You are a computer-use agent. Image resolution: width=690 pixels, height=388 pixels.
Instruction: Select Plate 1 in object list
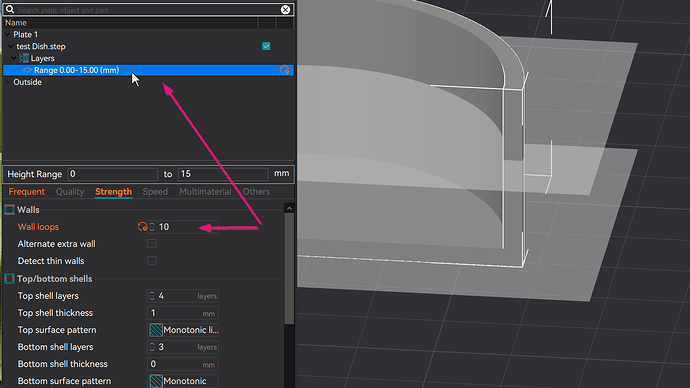(26, 34)
